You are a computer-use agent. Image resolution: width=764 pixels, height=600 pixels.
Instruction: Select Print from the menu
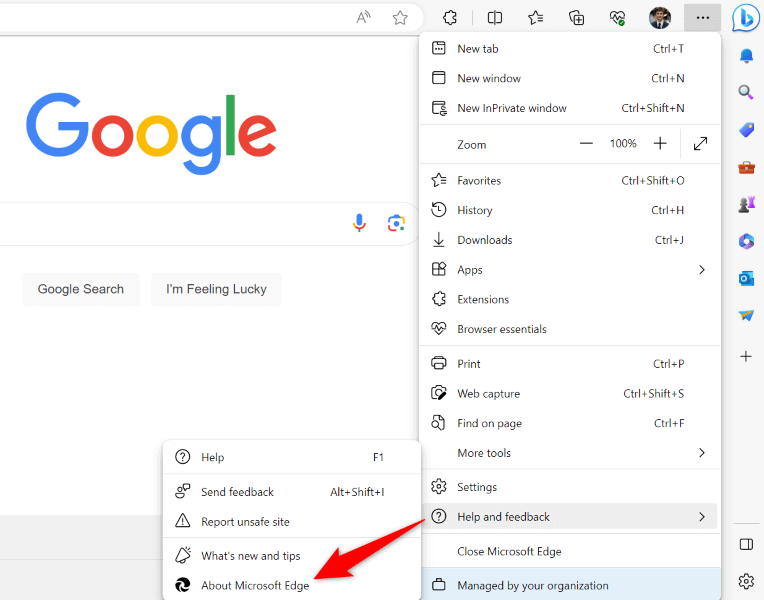tap(570, 364)
